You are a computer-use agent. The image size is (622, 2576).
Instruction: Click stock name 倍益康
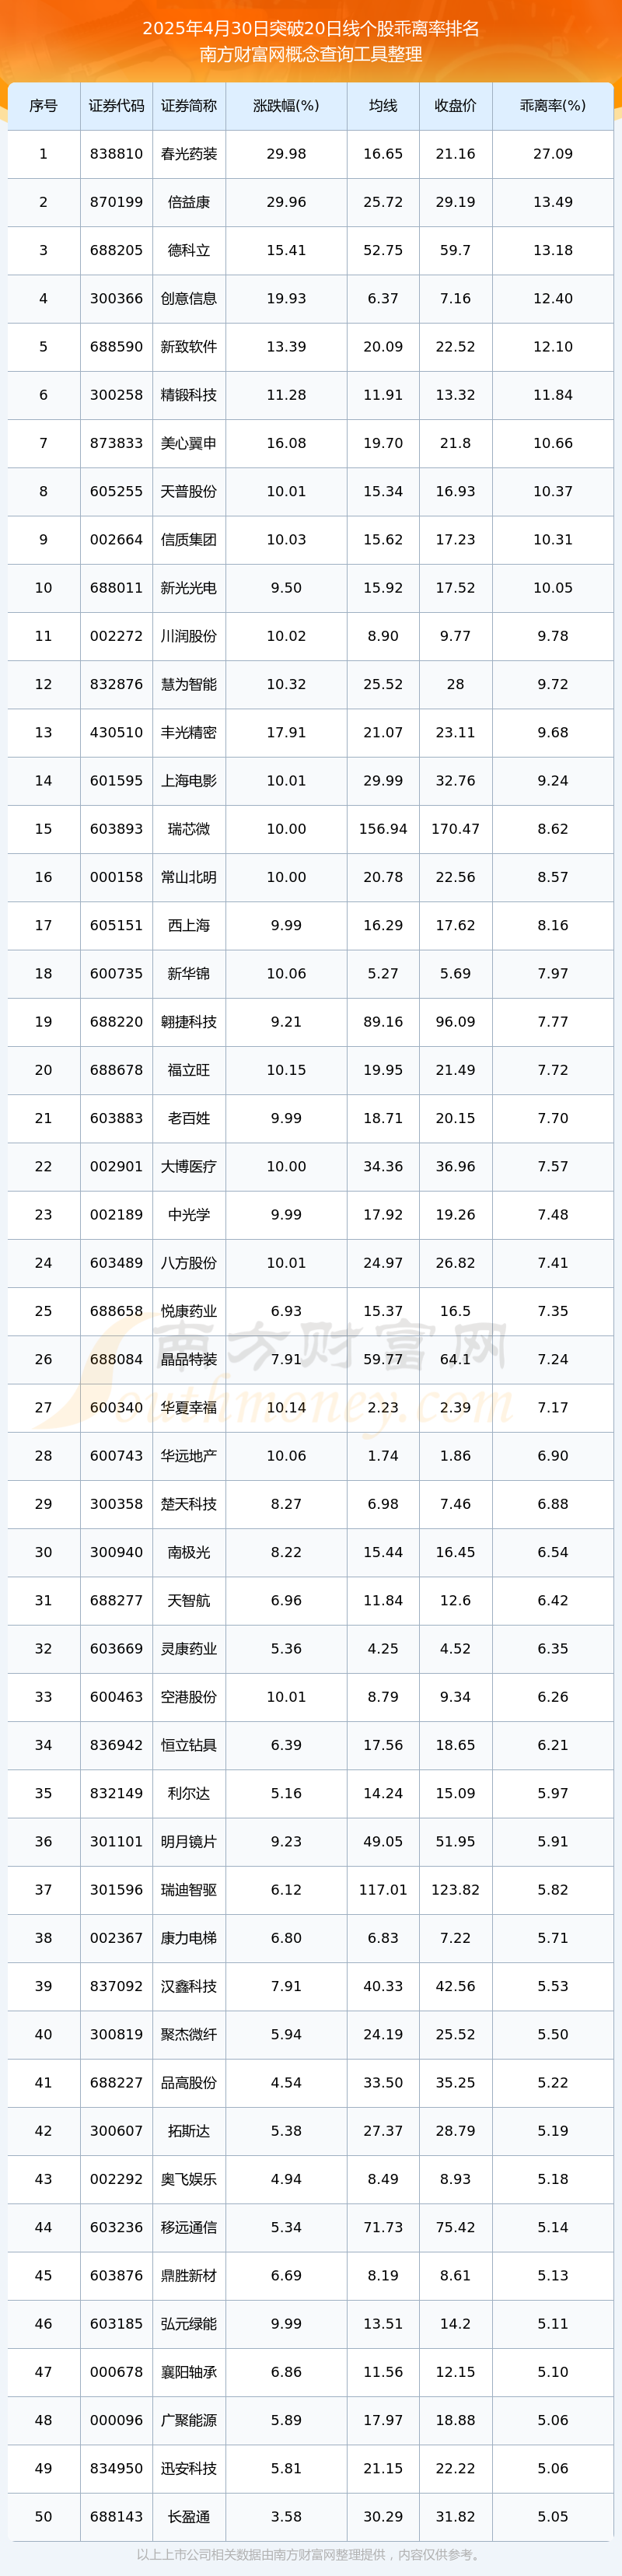pyautogui.click(x=189, y=202)
